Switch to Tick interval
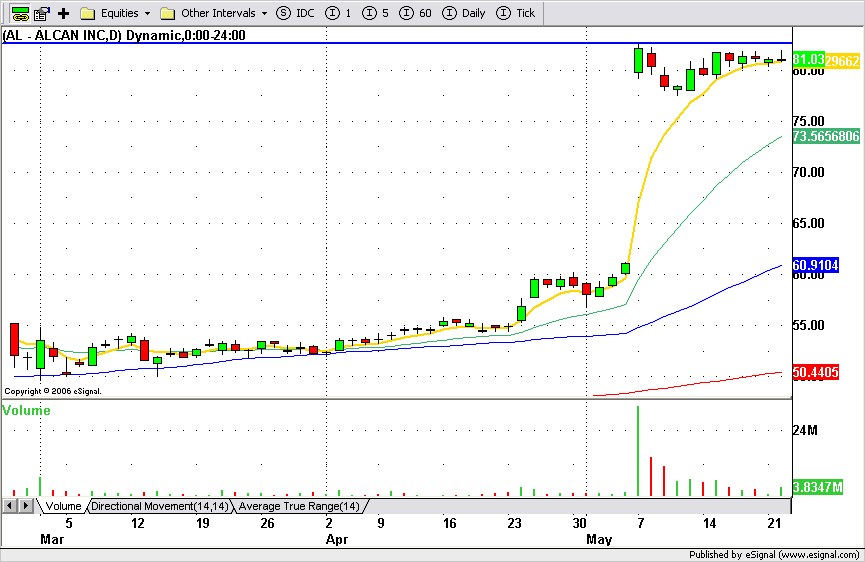The width and height of the screenshot is (865, 562). (516, 13)
